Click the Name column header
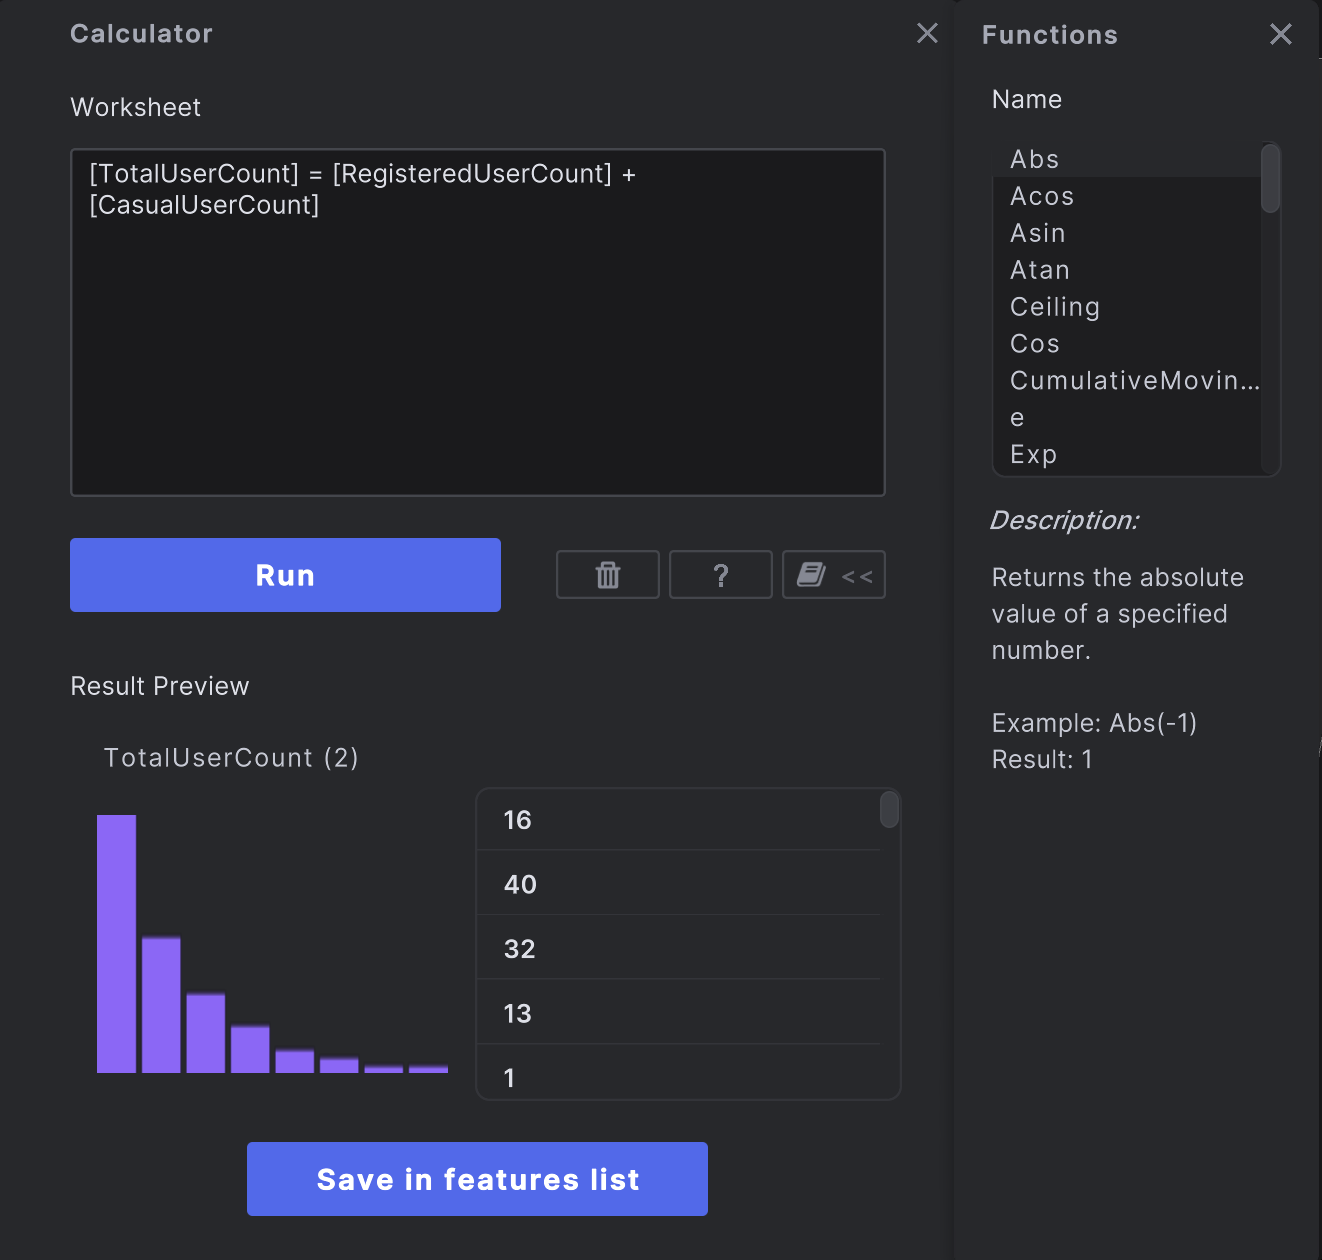 [1027, 99]
